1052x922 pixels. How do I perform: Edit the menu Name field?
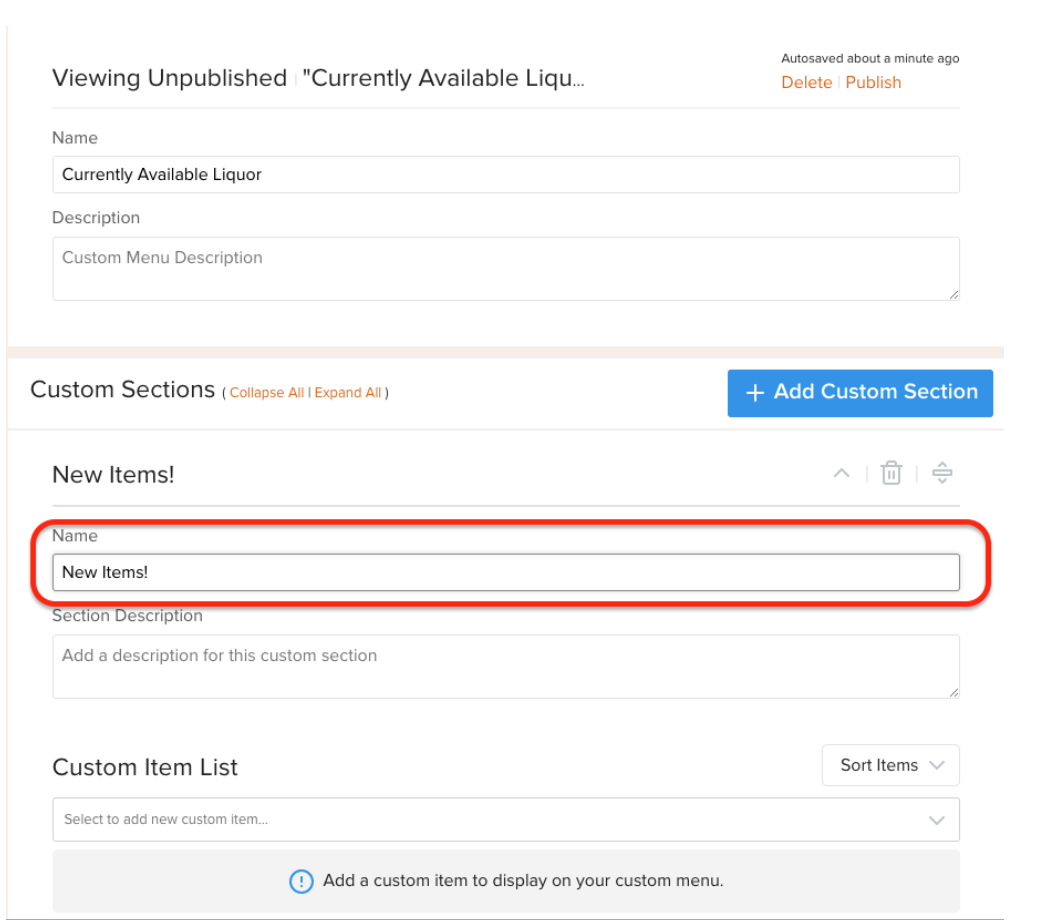pos(506,174)
